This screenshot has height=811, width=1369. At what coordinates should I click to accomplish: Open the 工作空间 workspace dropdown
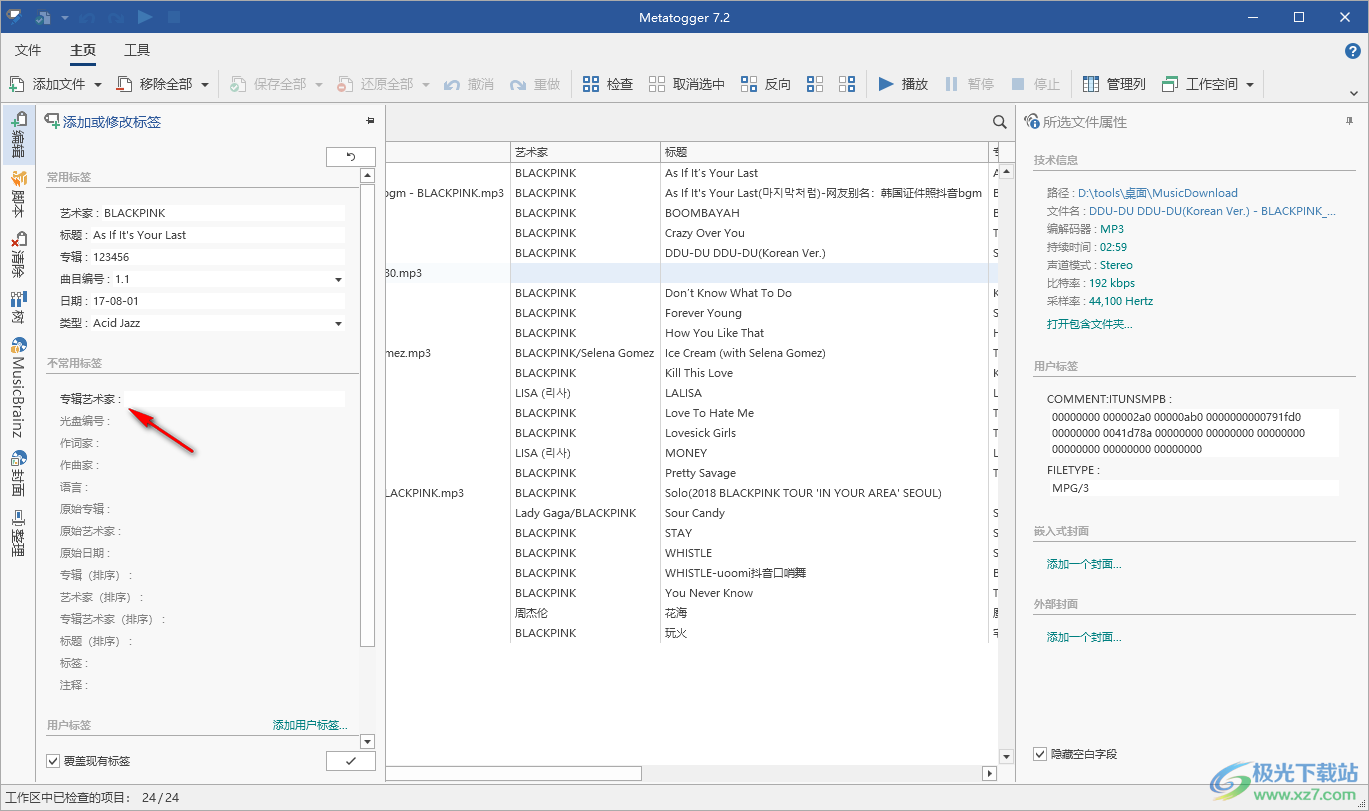[1250, 85]
